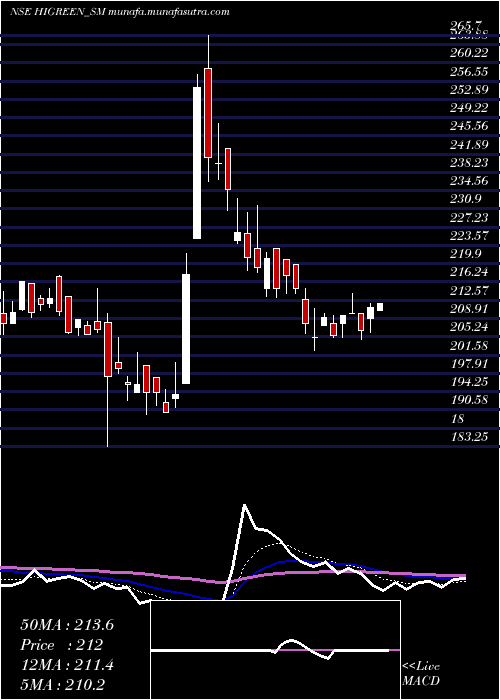500x700 pixels.
Task: Click the 183.25 price axis label
Action: coord(471,437)
